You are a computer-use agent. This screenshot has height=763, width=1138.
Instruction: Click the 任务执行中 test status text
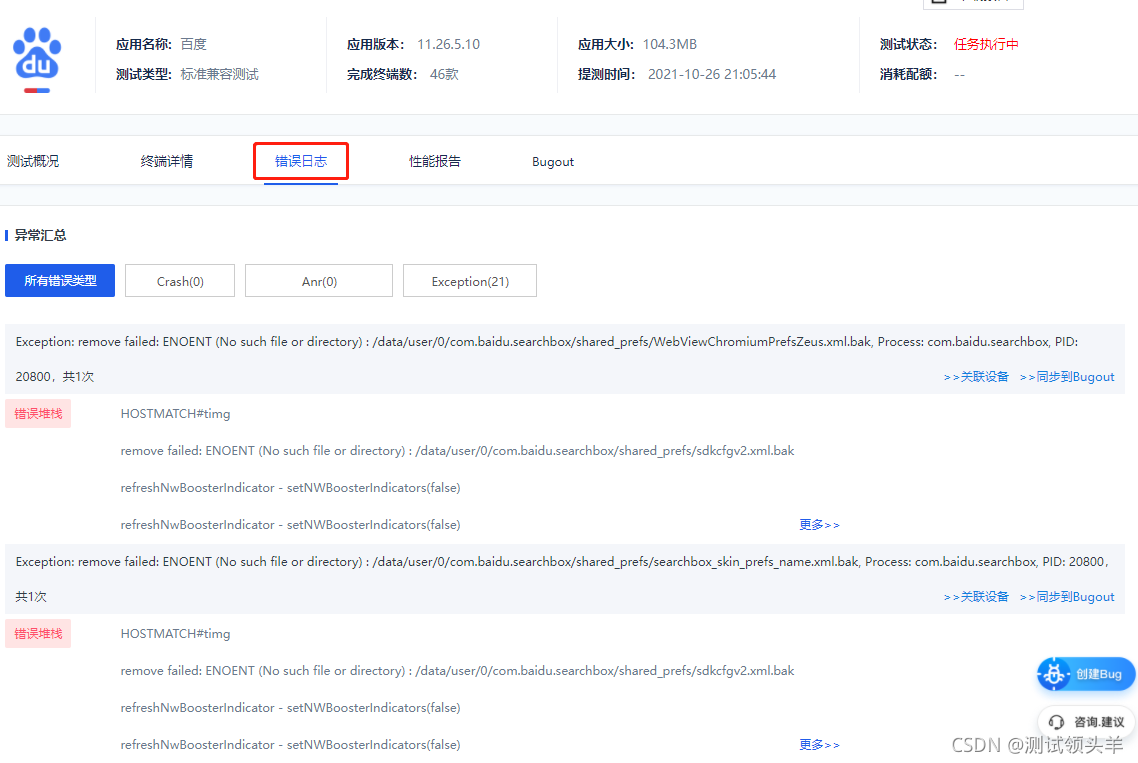(x=986, y=44)
